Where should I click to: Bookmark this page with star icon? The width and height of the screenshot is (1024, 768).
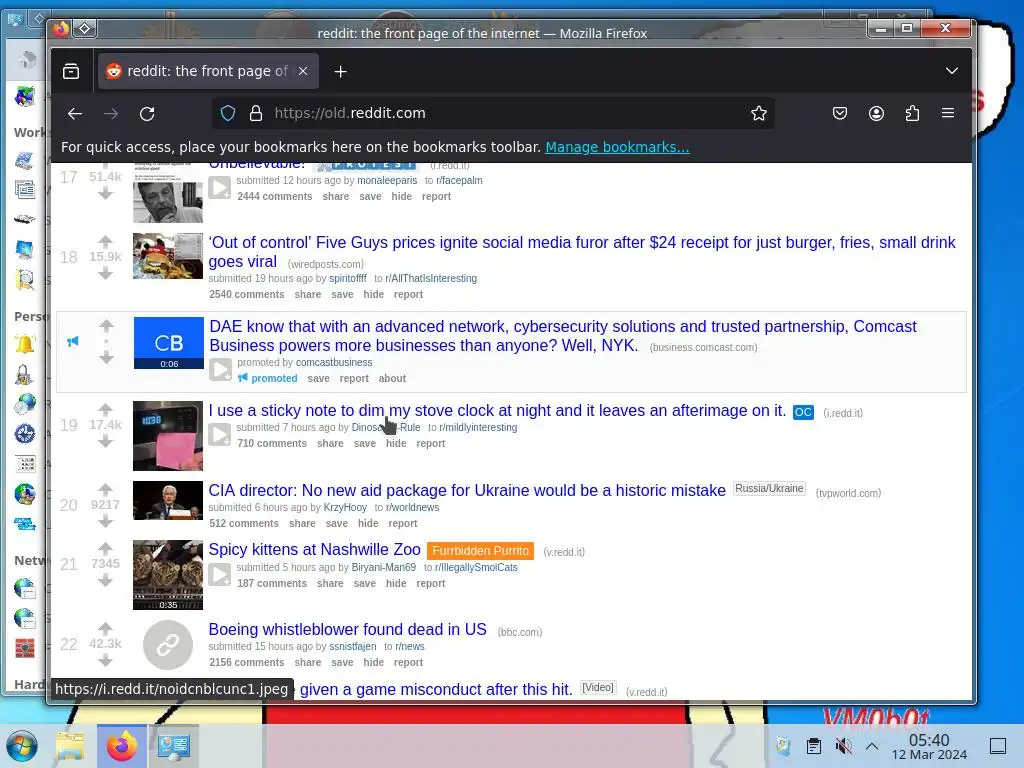[x=758, y=114]
